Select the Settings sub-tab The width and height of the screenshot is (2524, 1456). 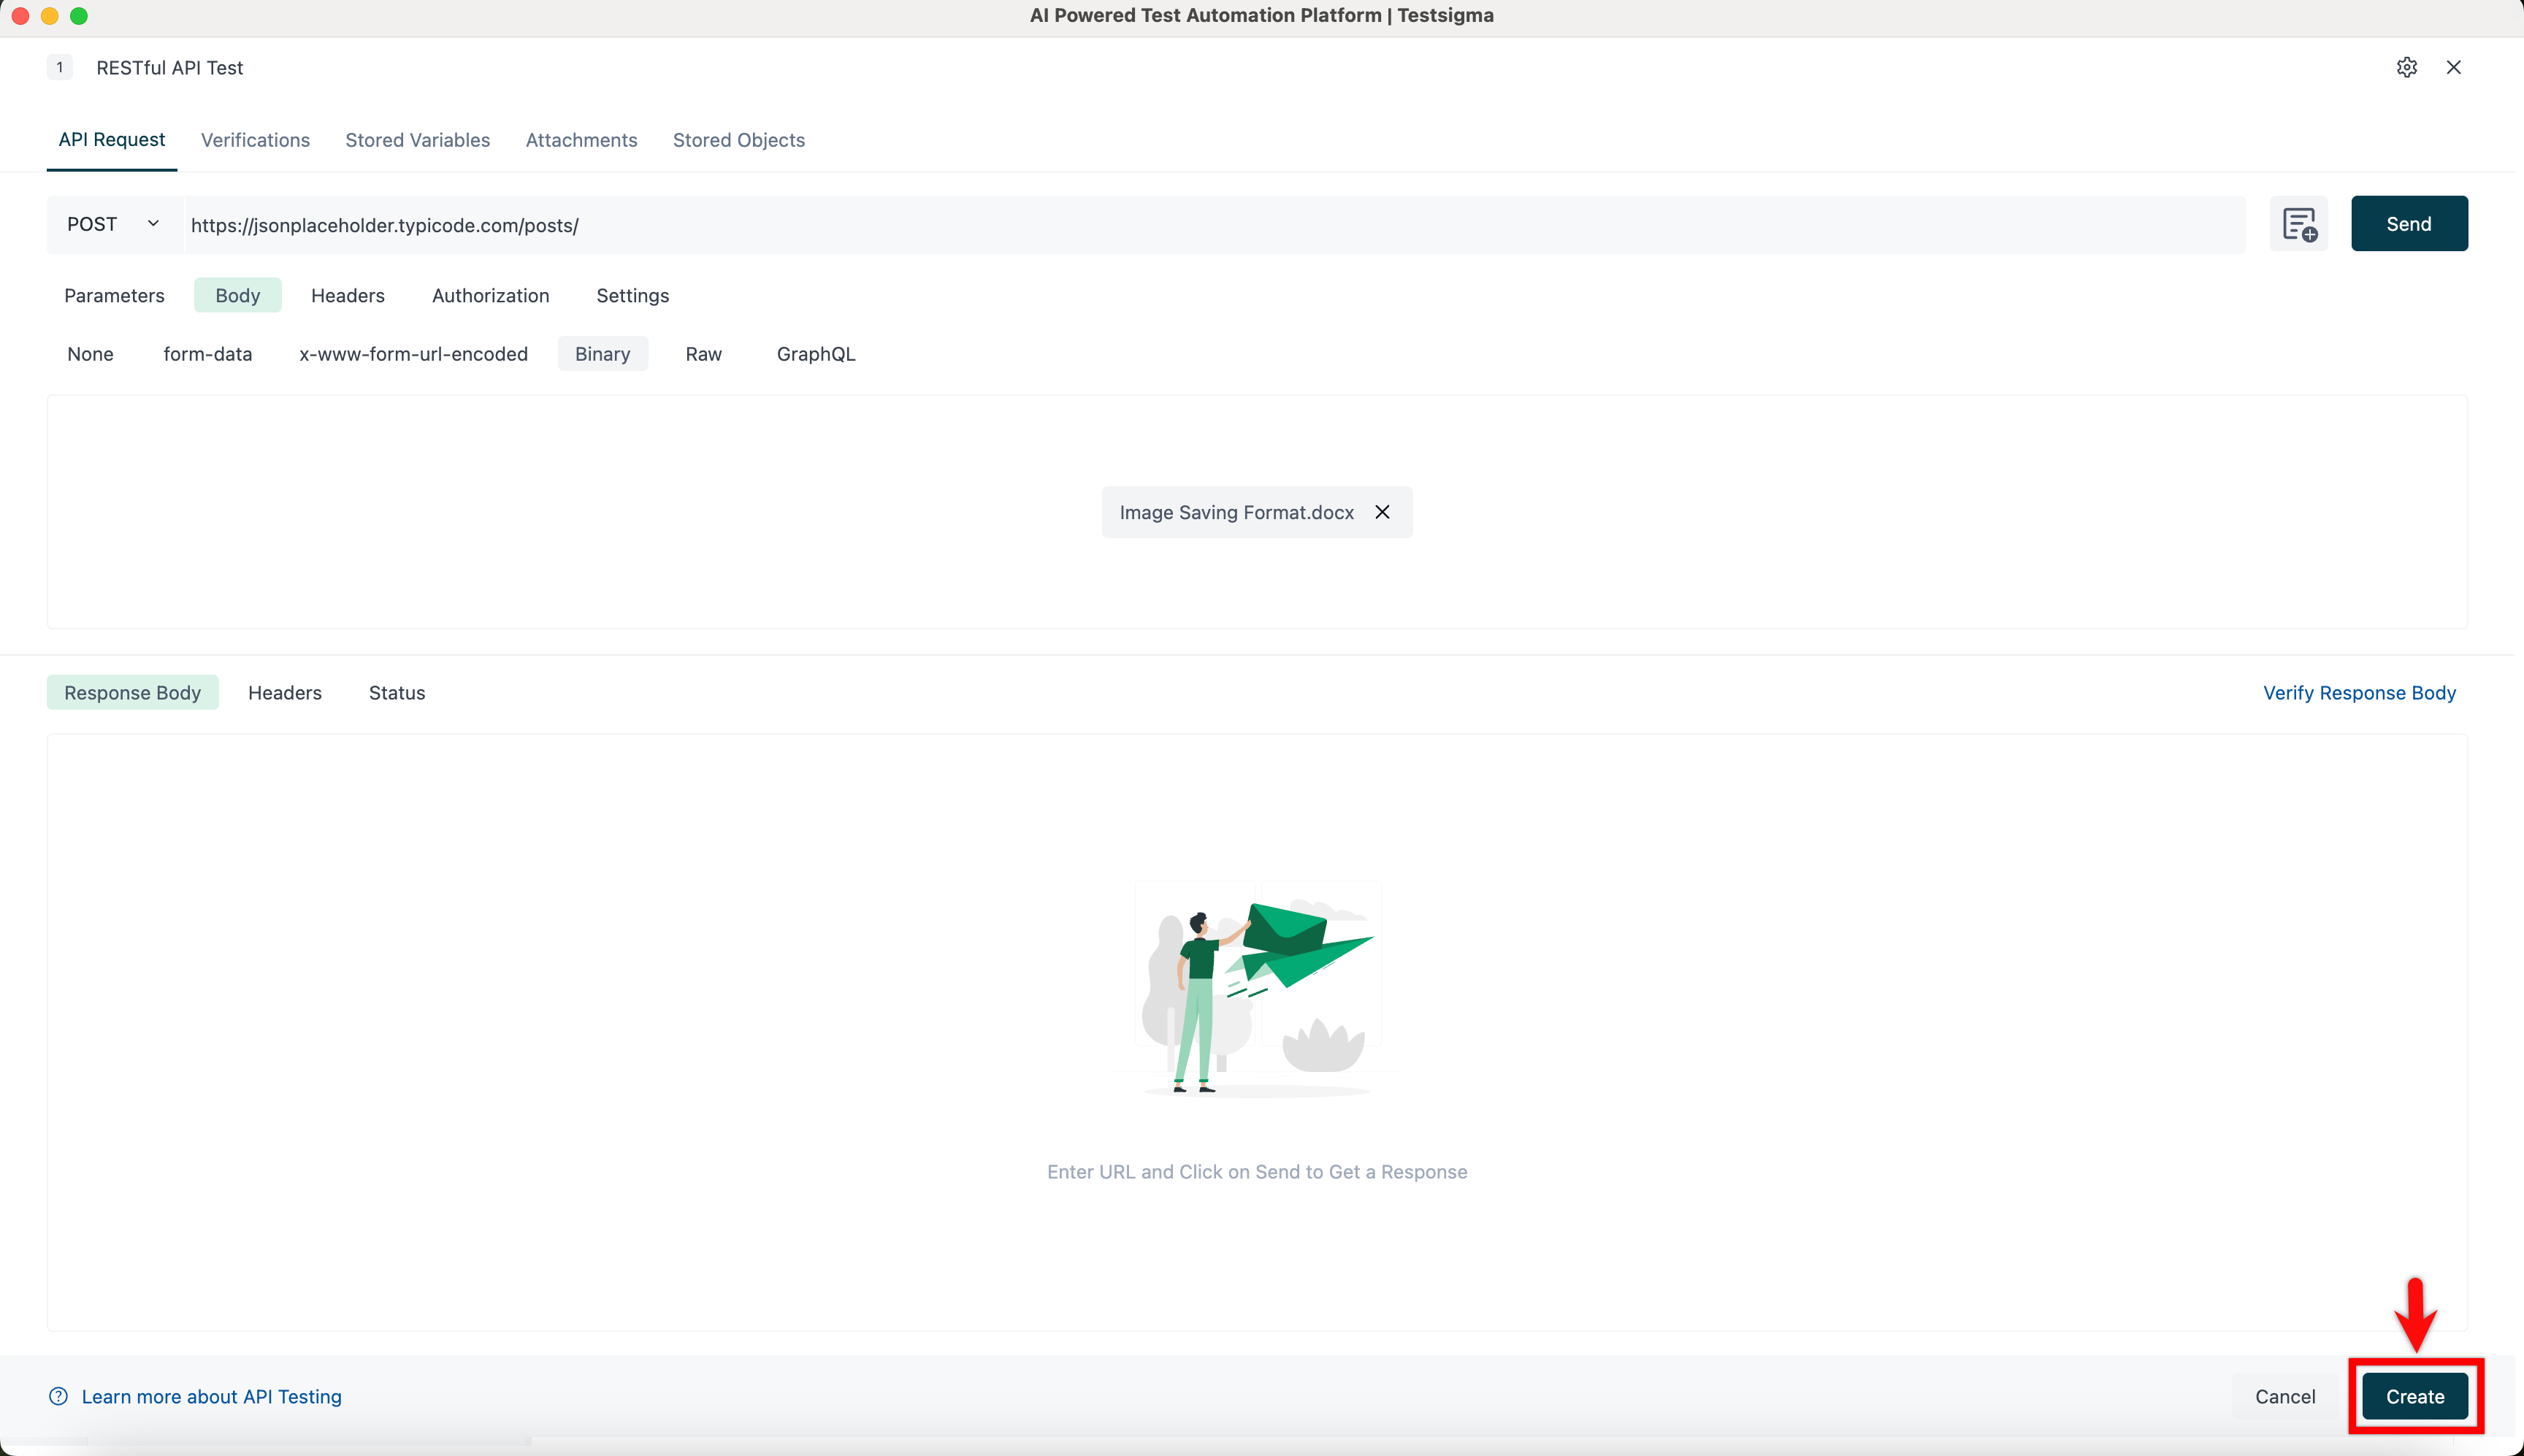point(633,296)
